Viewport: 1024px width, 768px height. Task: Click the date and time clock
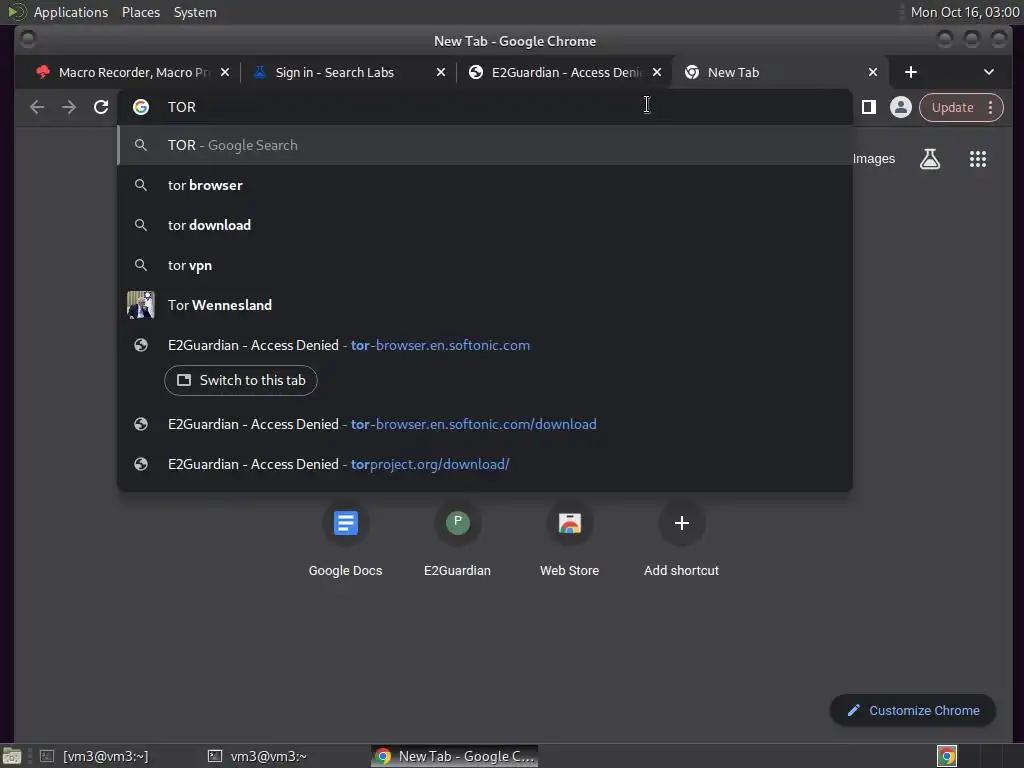(965, 12)
